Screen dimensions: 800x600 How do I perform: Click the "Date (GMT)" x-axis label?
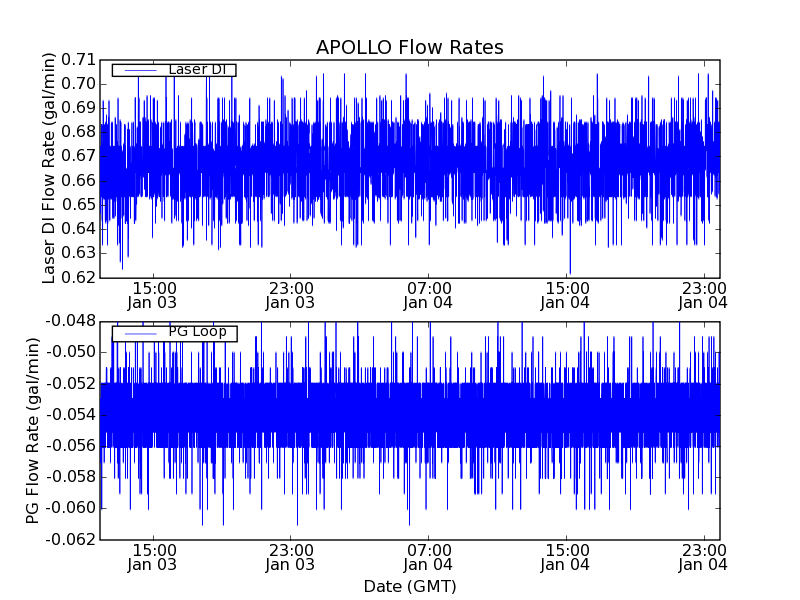410,587
